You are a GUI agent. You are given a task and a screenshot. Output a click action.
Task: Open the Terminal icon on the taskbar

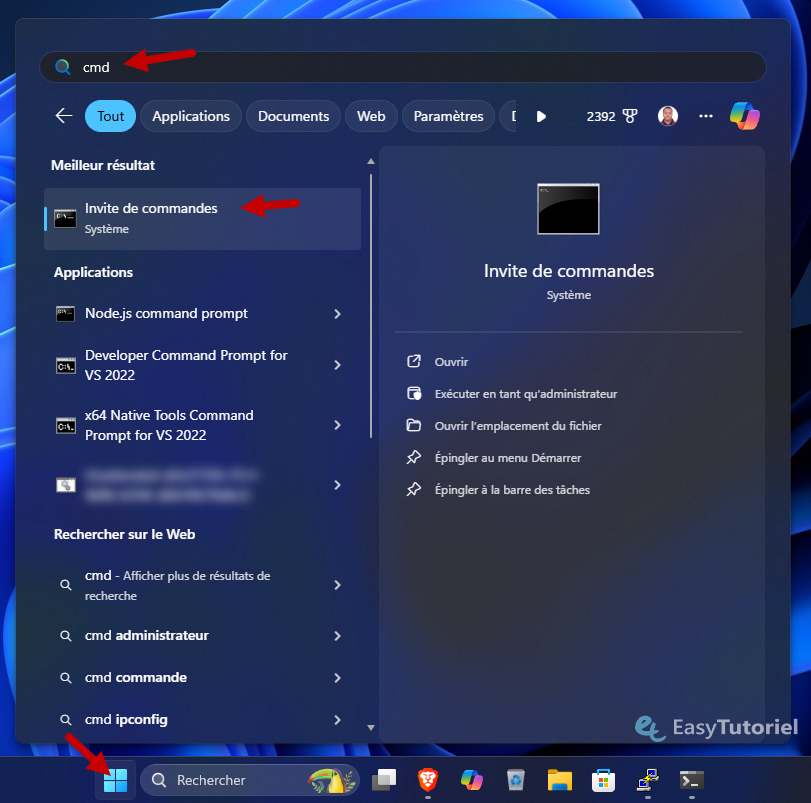pos(691,779)
